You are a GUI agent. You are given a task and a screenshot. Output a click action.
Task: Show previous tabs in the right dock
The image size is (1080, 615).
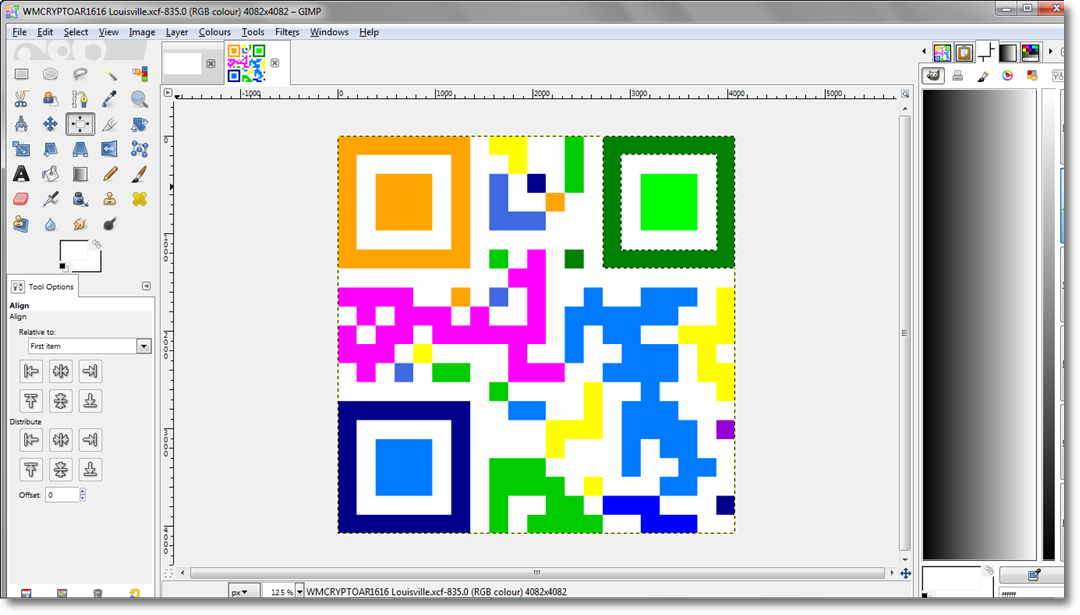pyautogui.click(x=924, y=52)
